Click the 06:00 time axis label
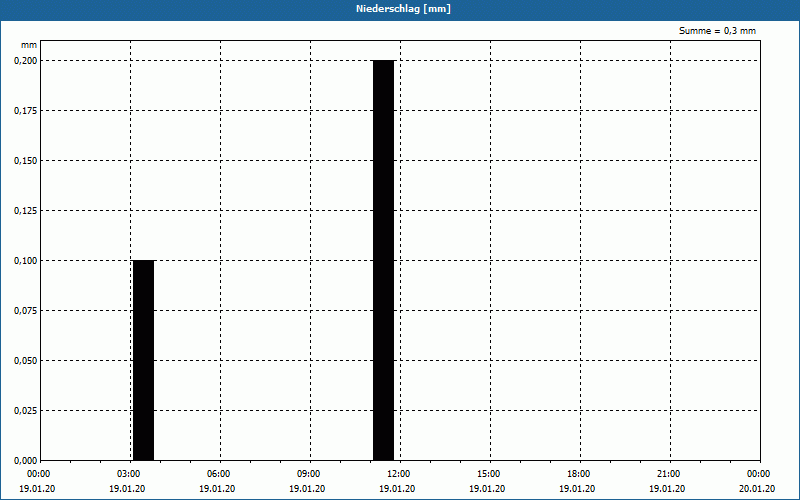Screen dimensions: 800x500 (218, 474)
